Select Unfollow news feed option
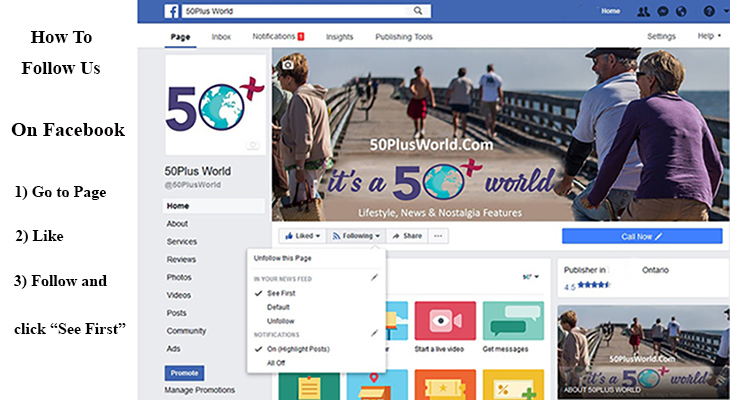 281,321
